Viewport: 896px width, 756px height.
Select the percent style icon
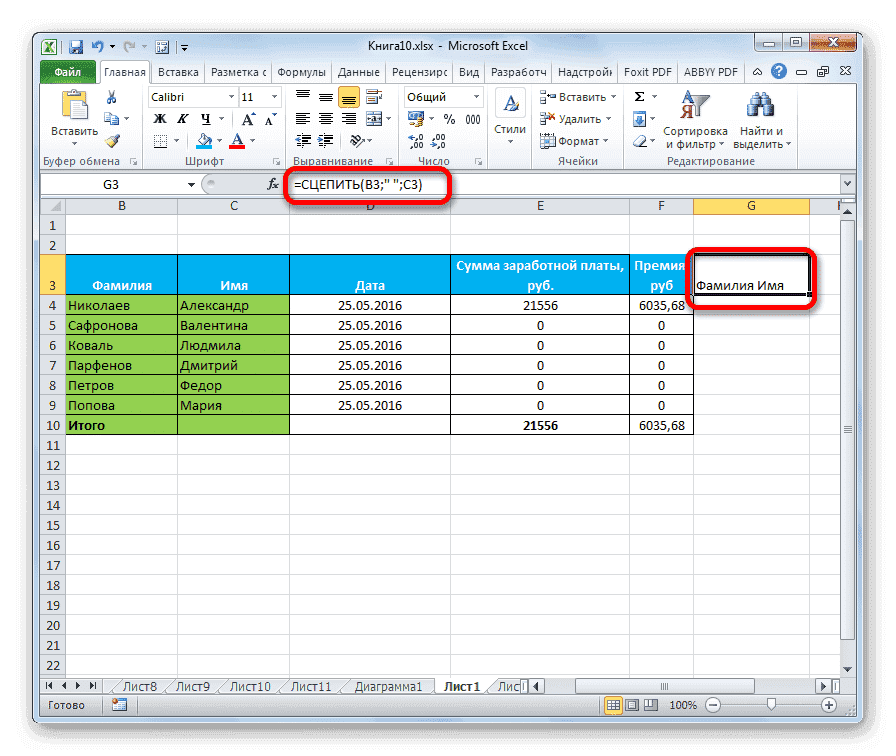click(447, 118)
